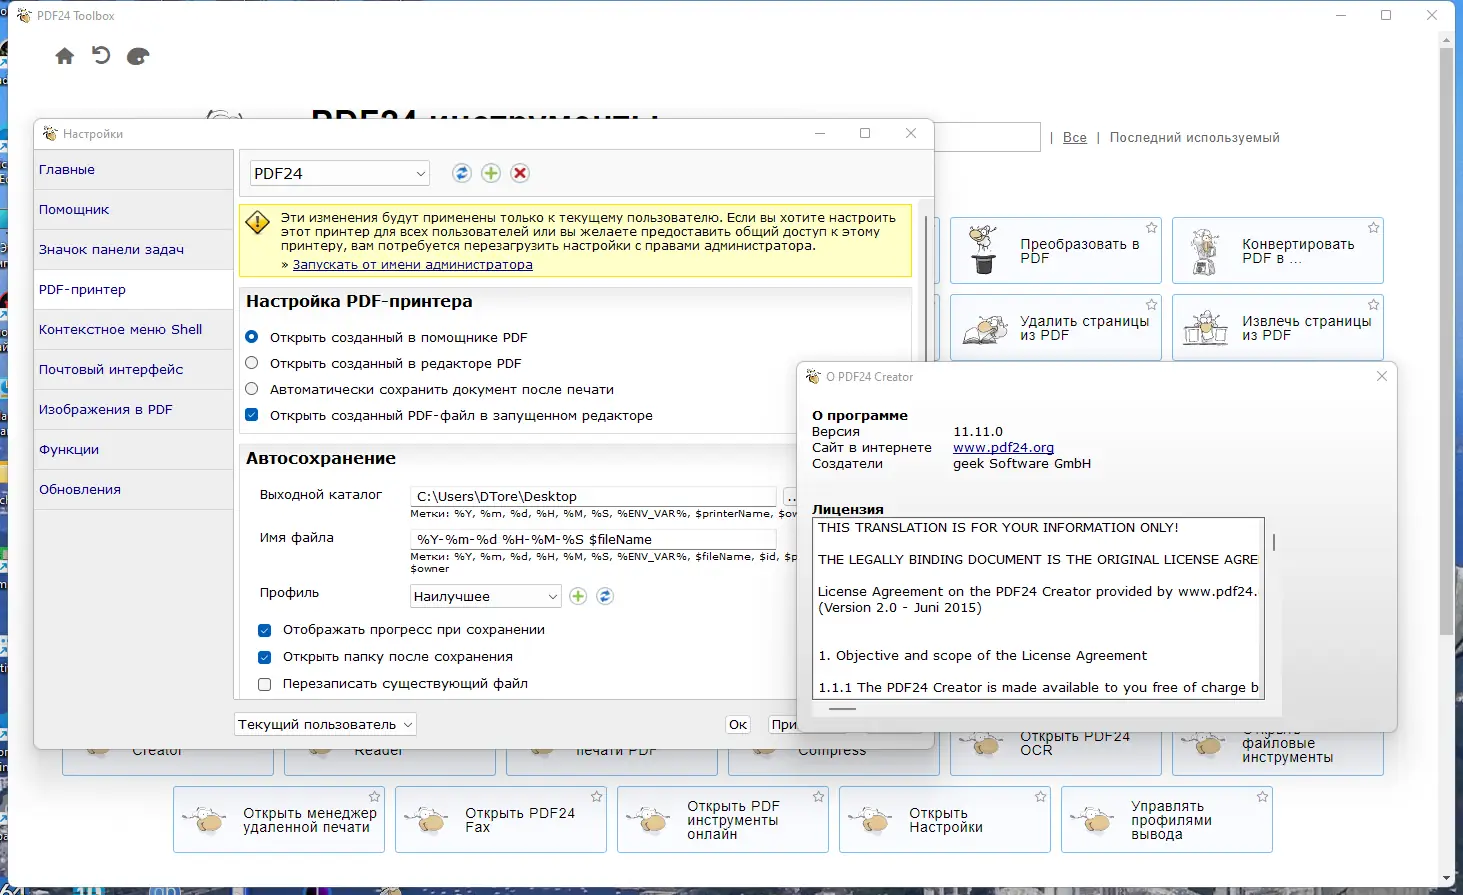Click 'Последний используемый' filter in Toolbox

[1194, 138]
